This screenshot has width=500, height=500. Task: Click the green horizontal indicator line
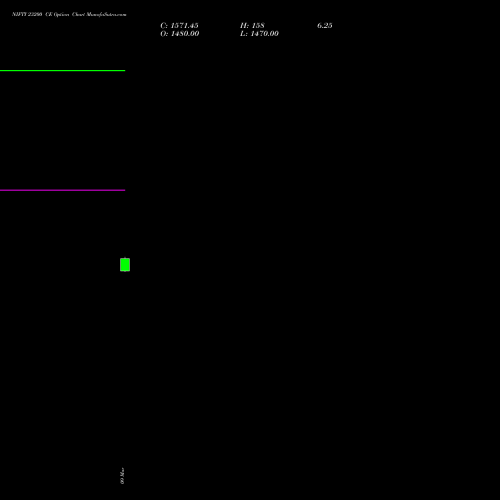coord(62,70)
